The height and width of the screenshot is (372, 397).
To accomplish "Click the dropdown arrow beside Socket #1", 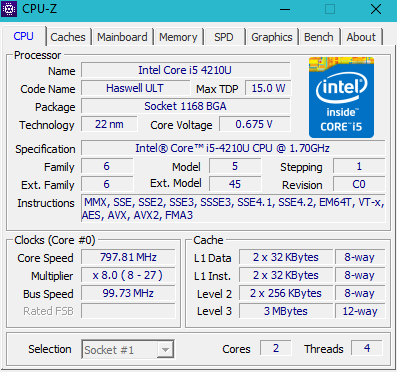I will (x=165, y=350).
